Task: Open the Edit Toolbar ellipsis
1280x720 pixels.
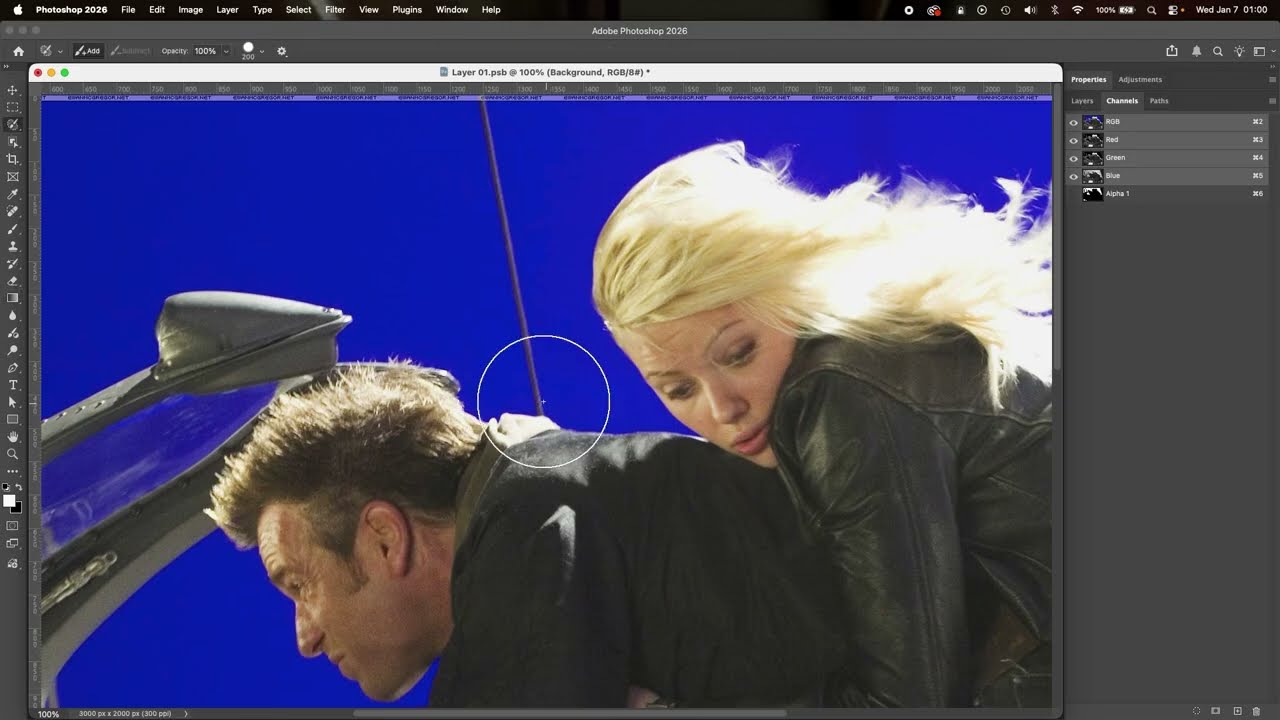Action: pyautogui.click(x=13, y=471)
